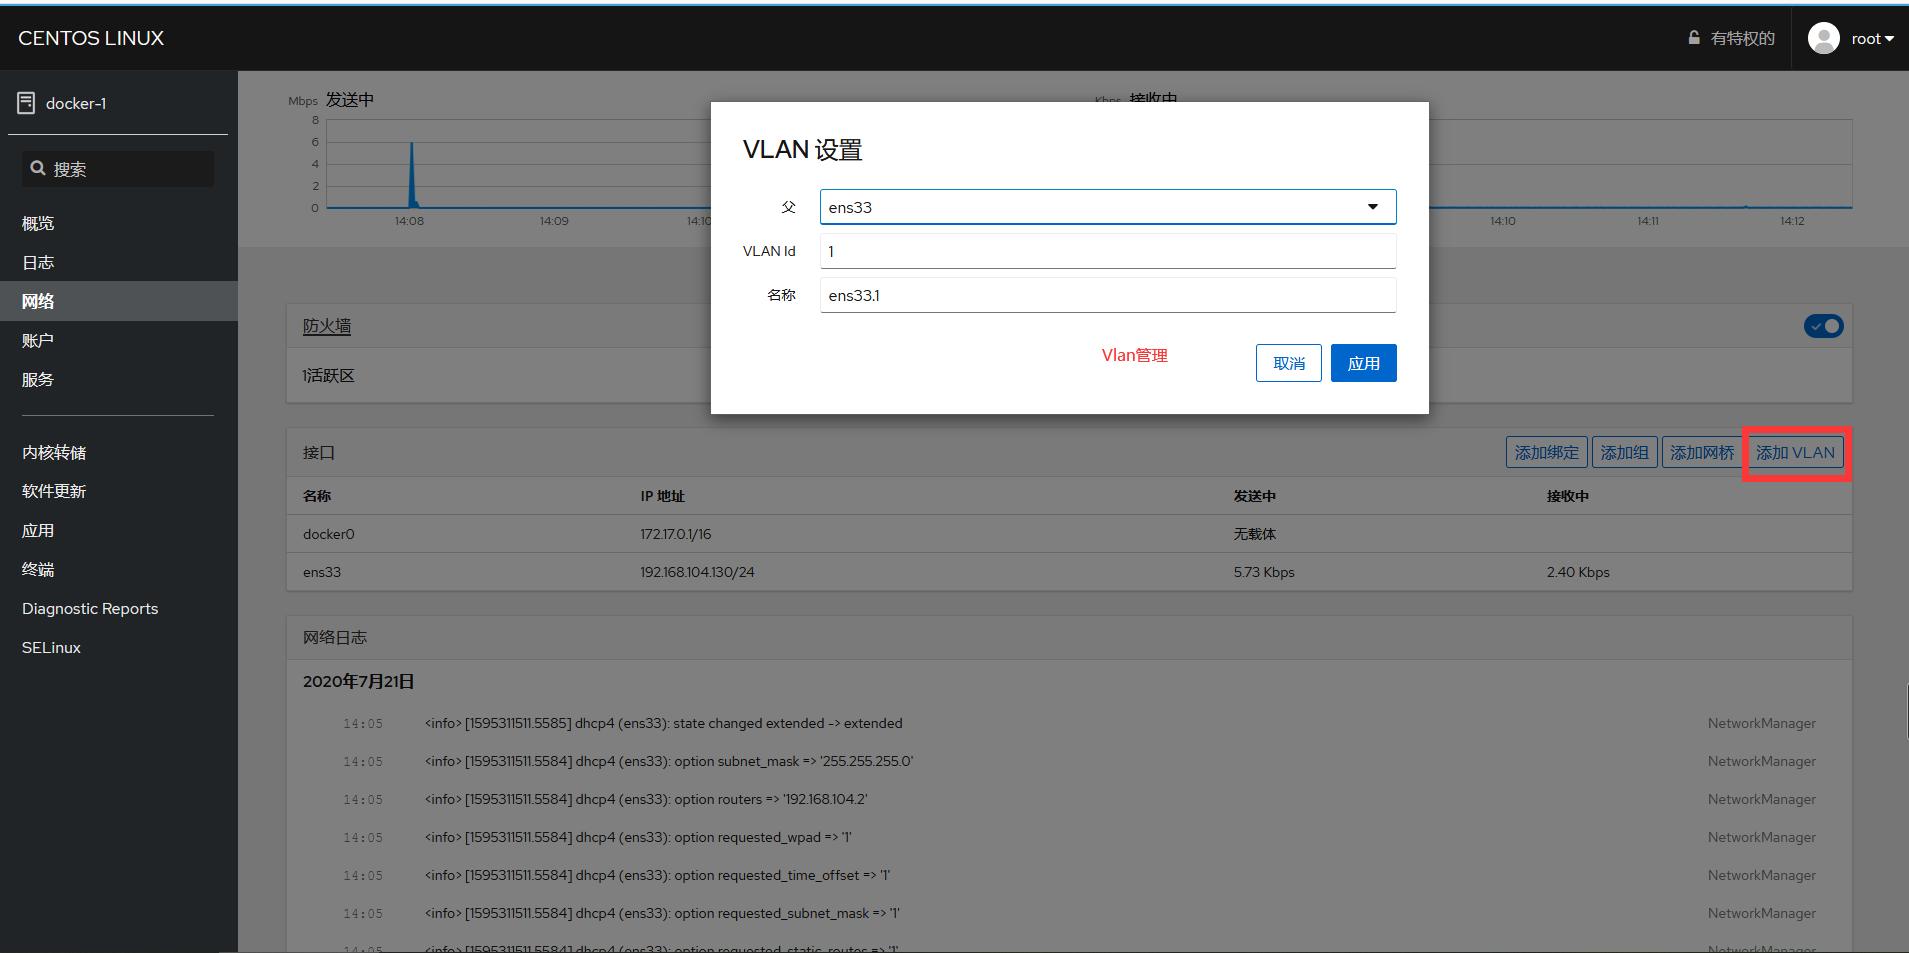Open Diagnostic Reports from sidebar
This screenshot has width=1909, height=953.
tap(90, 608)
